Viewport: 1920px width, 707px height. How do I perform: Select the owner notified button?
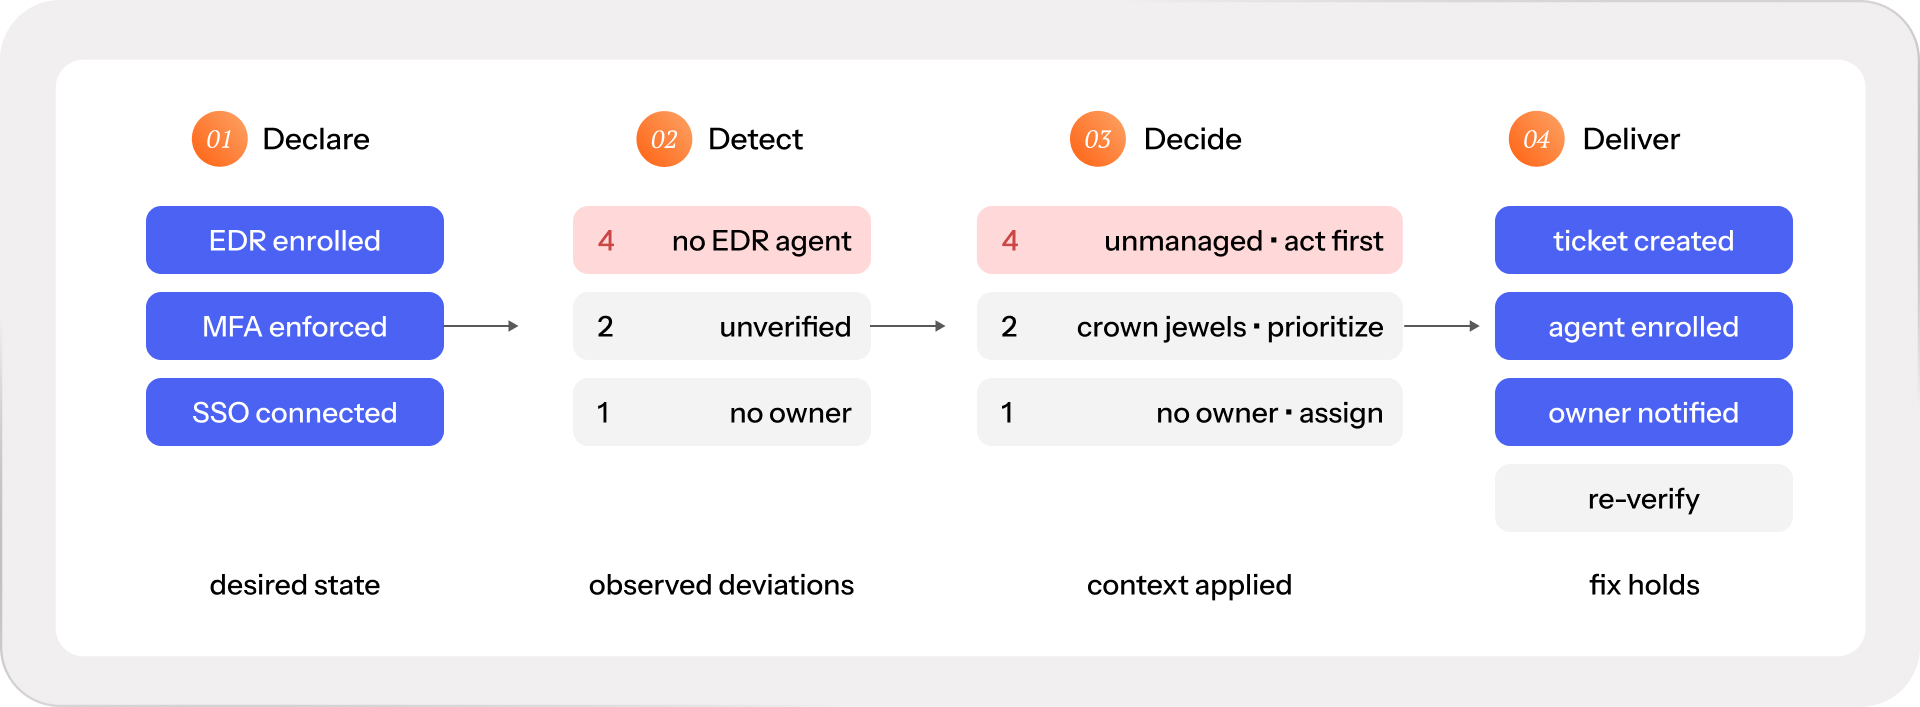[1643, 412]
